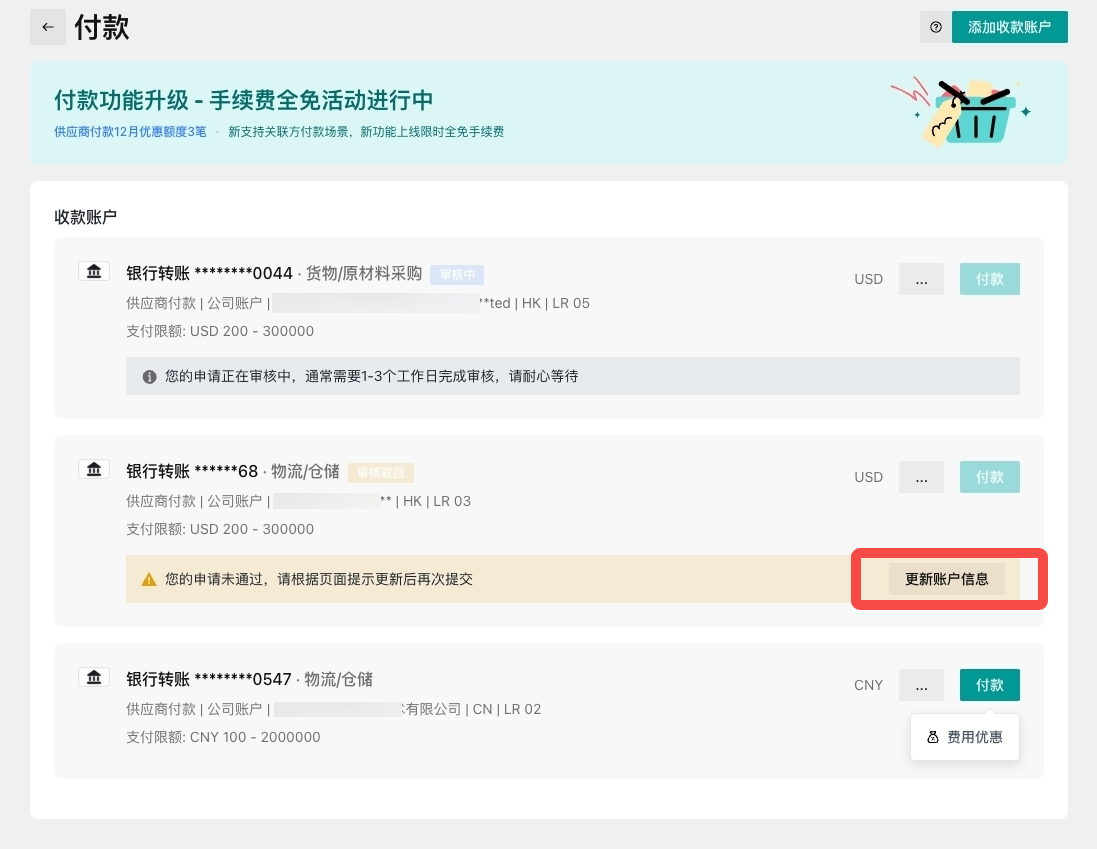
Task: Expand more options for CNY account 0547
Action: click(x=921, y=685)
